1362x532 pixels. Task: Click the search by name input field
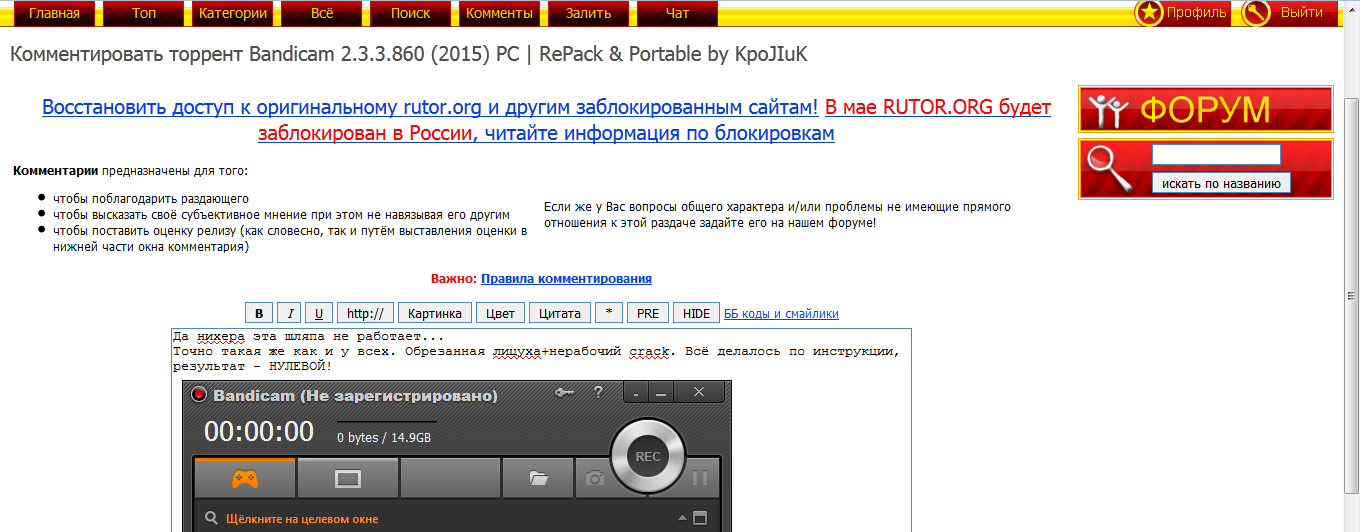pyautogui.click(x=1216, y=155)
